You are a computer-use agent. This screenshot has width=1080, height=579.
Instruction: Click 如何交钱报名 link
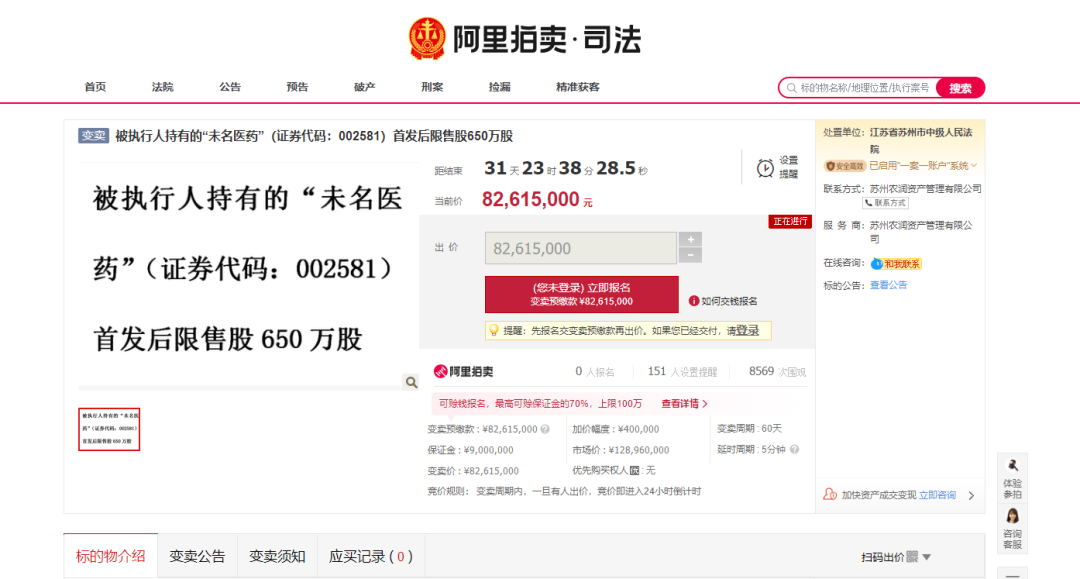729,301
